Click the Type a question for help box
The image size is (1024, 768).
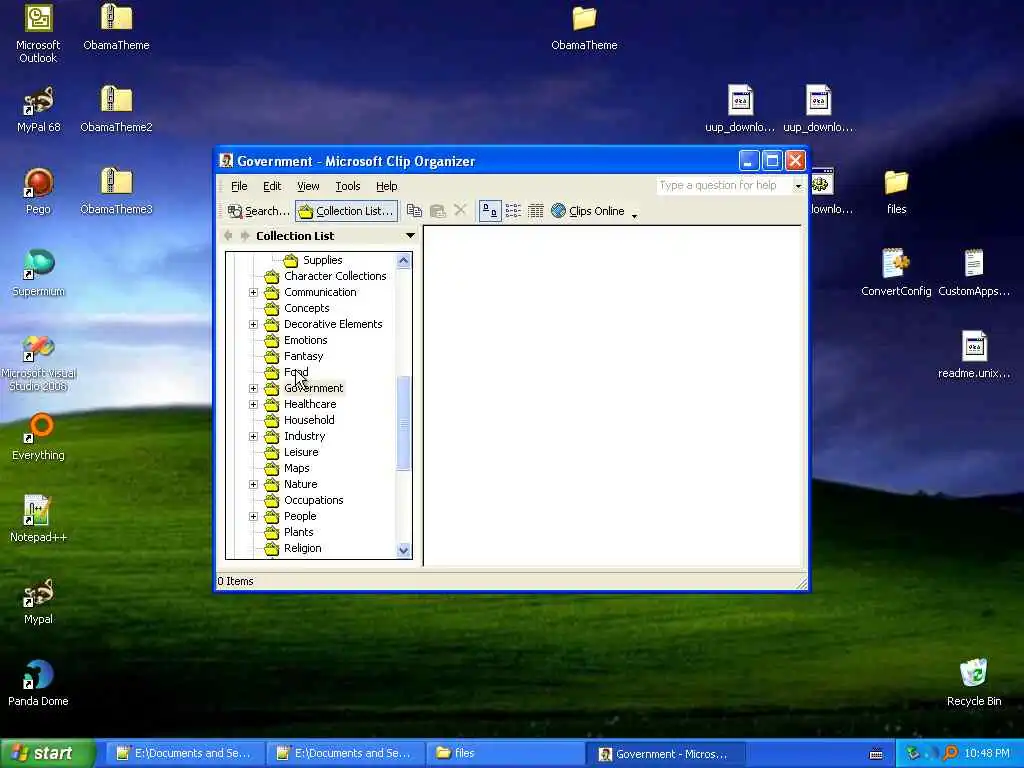coord(724,185)
